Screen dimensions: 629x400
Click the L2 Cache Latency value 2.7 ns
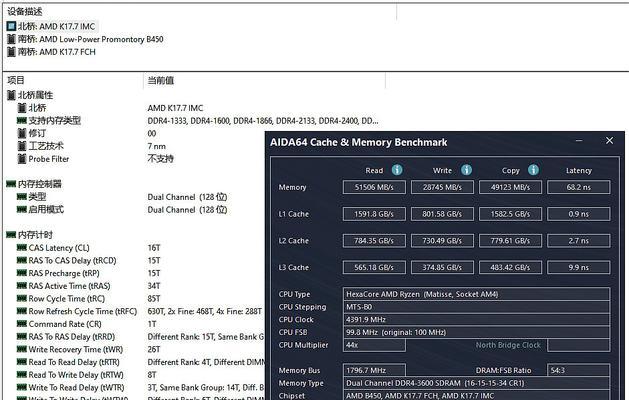[578, 241]
